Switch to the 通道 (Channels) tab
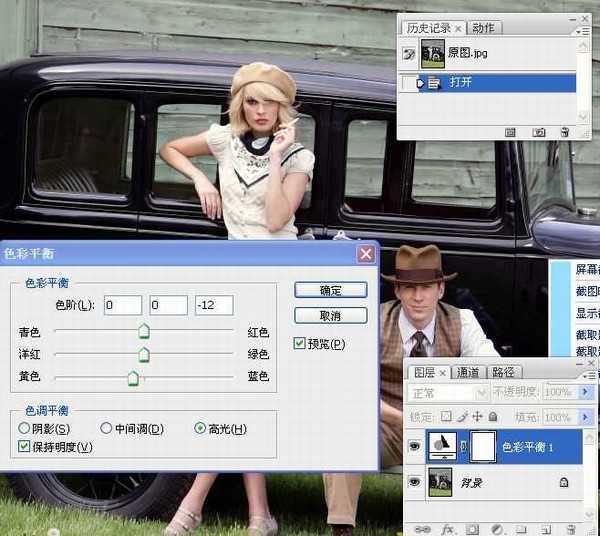 coord(469,372)
